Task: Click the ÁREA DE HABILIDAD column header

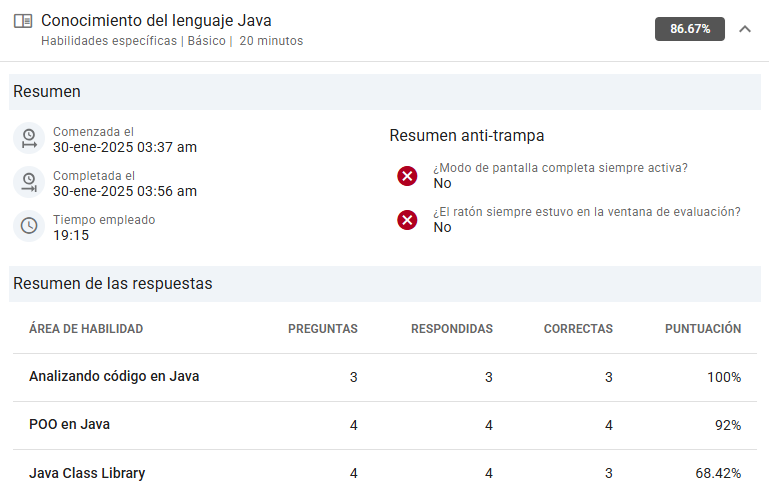Action: (86, 329)
